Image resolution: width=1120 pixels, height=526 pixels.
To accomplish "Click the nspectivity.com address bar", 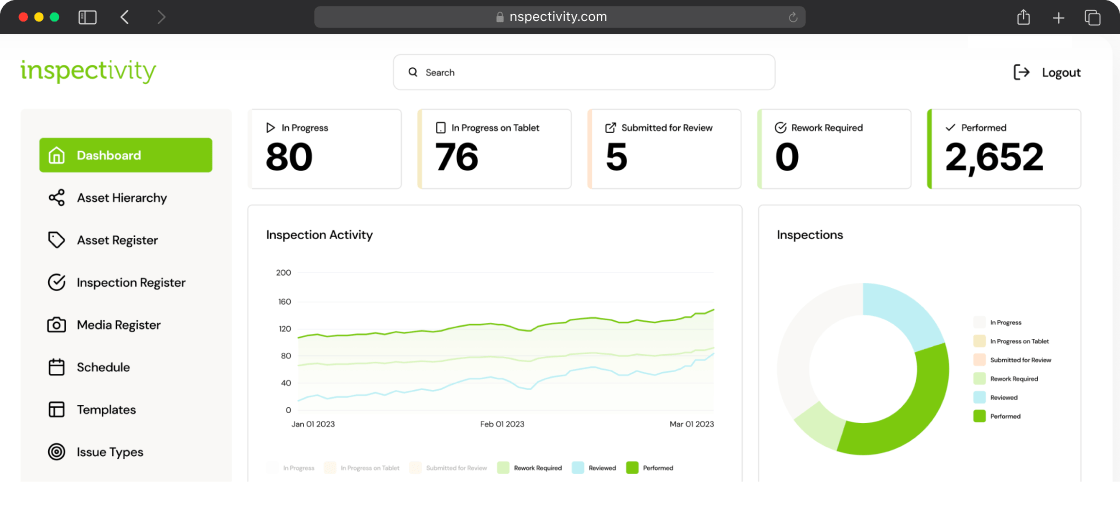I will point(560,17).
